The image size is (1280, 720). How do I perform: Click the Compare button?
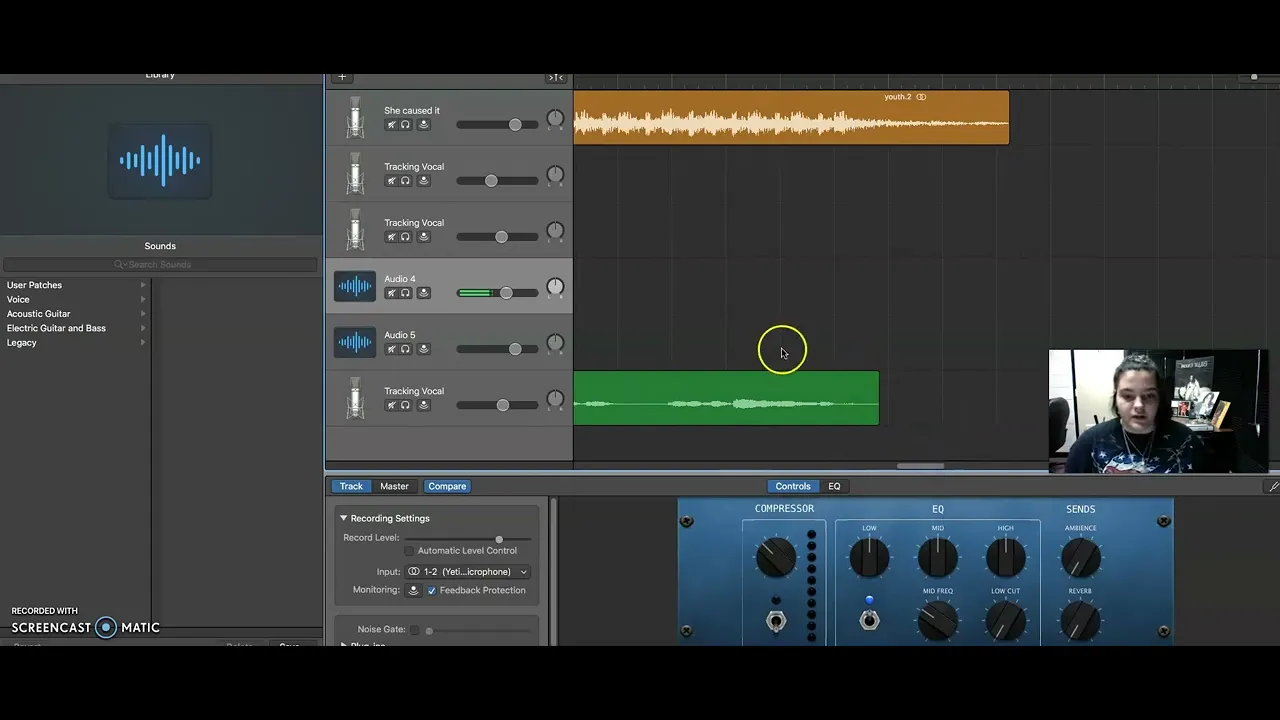447,486
